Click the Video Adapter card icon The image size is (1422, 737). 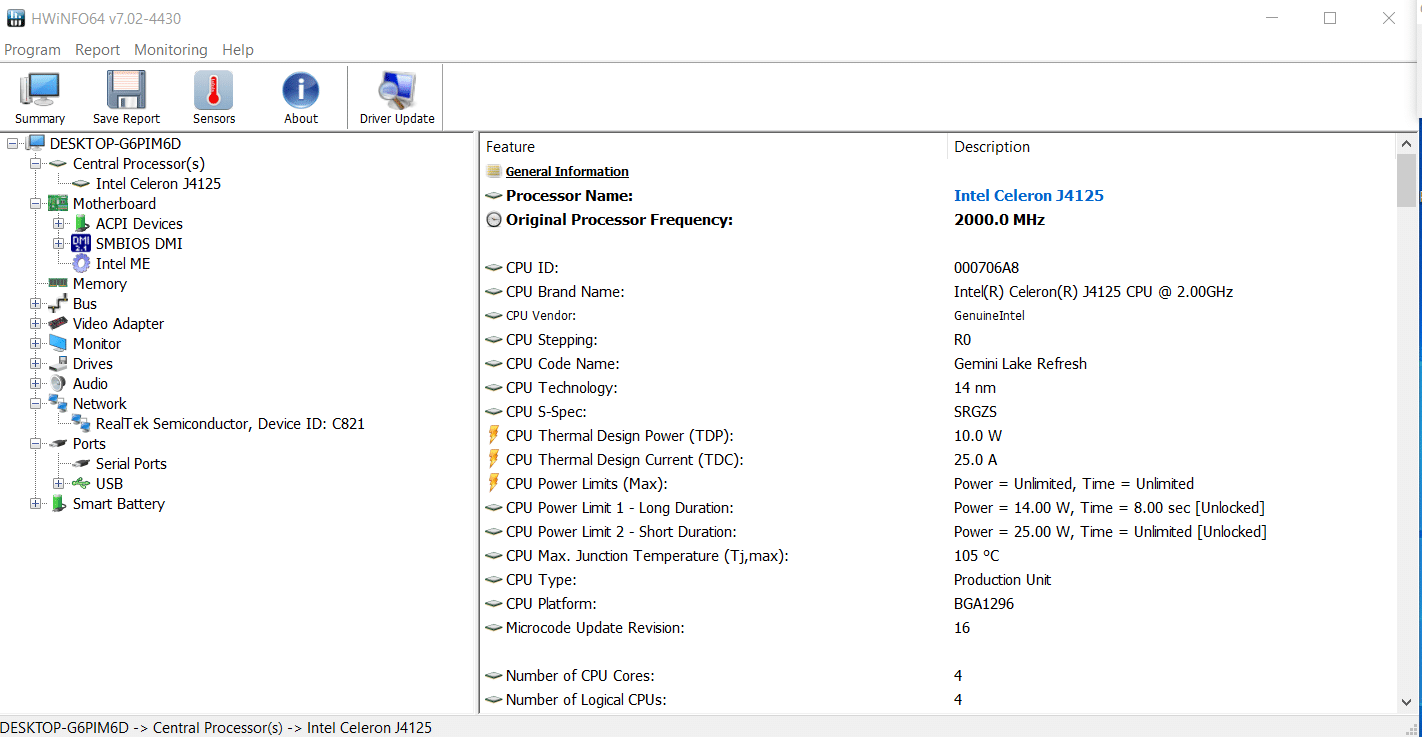pyautogui.click(x=59, y=323)
